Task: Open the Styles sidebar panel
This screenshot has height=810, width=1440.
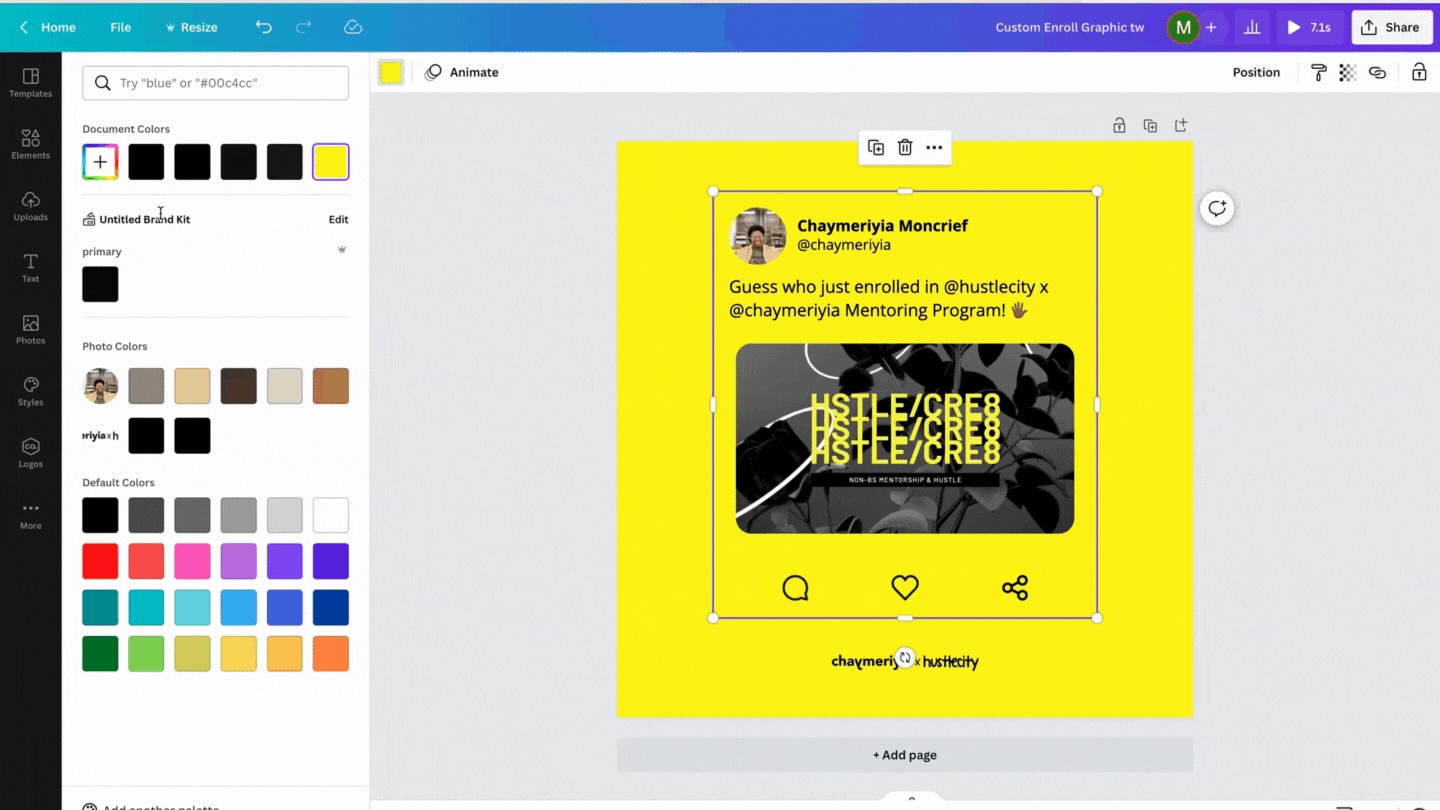Action: click(x=30, y=392)
